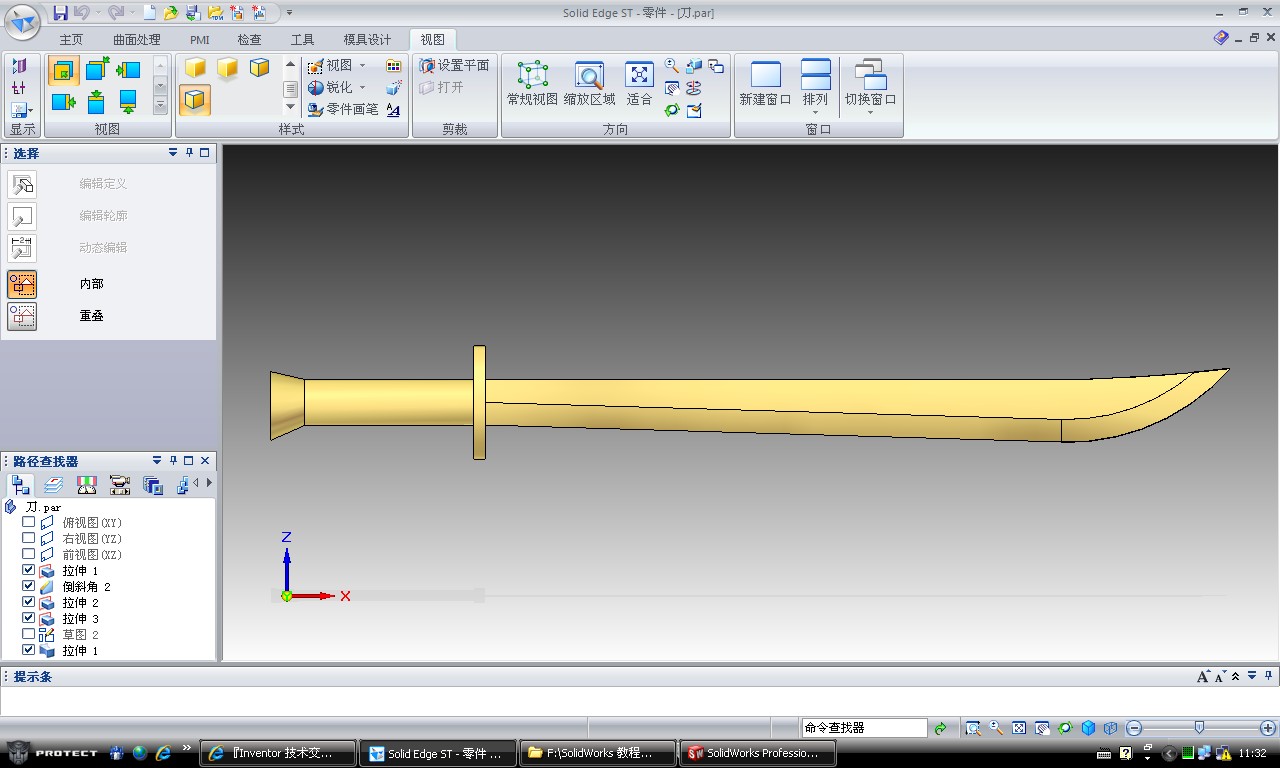Toggle the 俯视图(XY) plane checkbox

[x=29, y=522]
